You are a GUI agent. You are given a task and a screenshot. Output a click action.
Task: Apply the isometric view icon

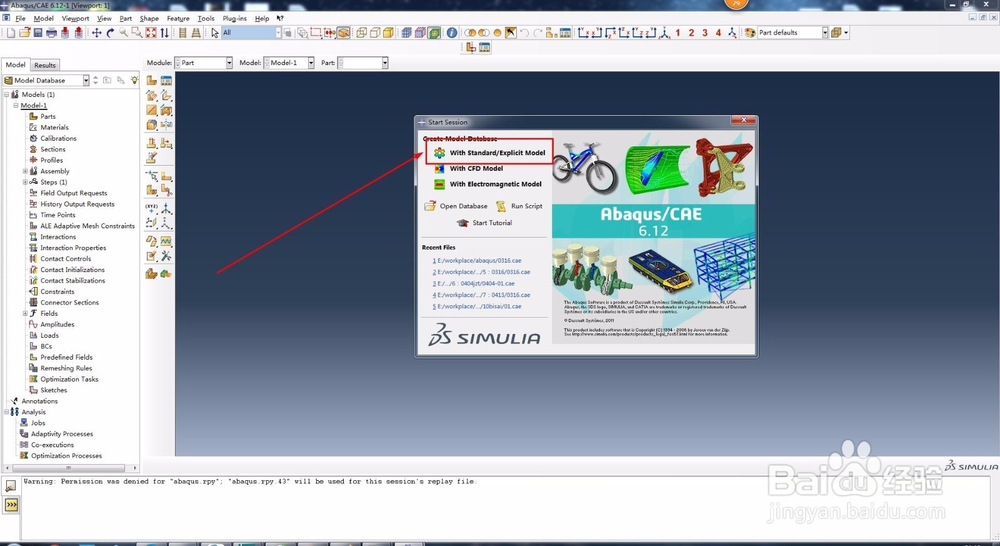pyautogui.click(x=664, y=33)
